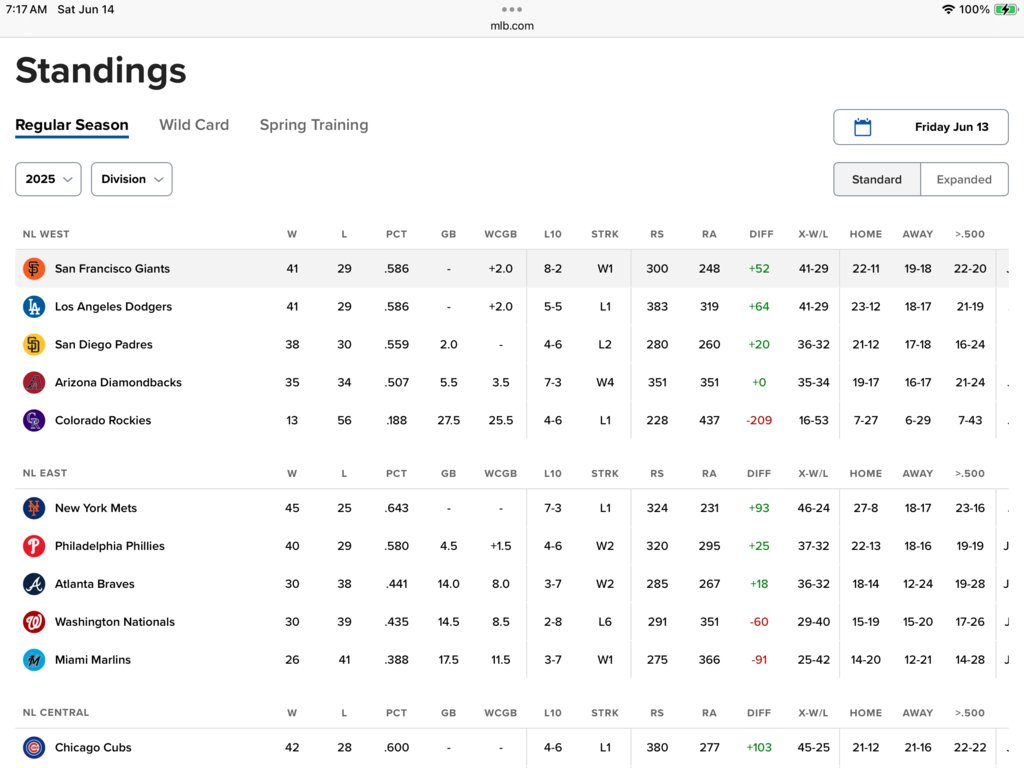Screen dimensions: 1024x768
Task: Click the STRK column header in NL East
Action: (x=605, y=473)
